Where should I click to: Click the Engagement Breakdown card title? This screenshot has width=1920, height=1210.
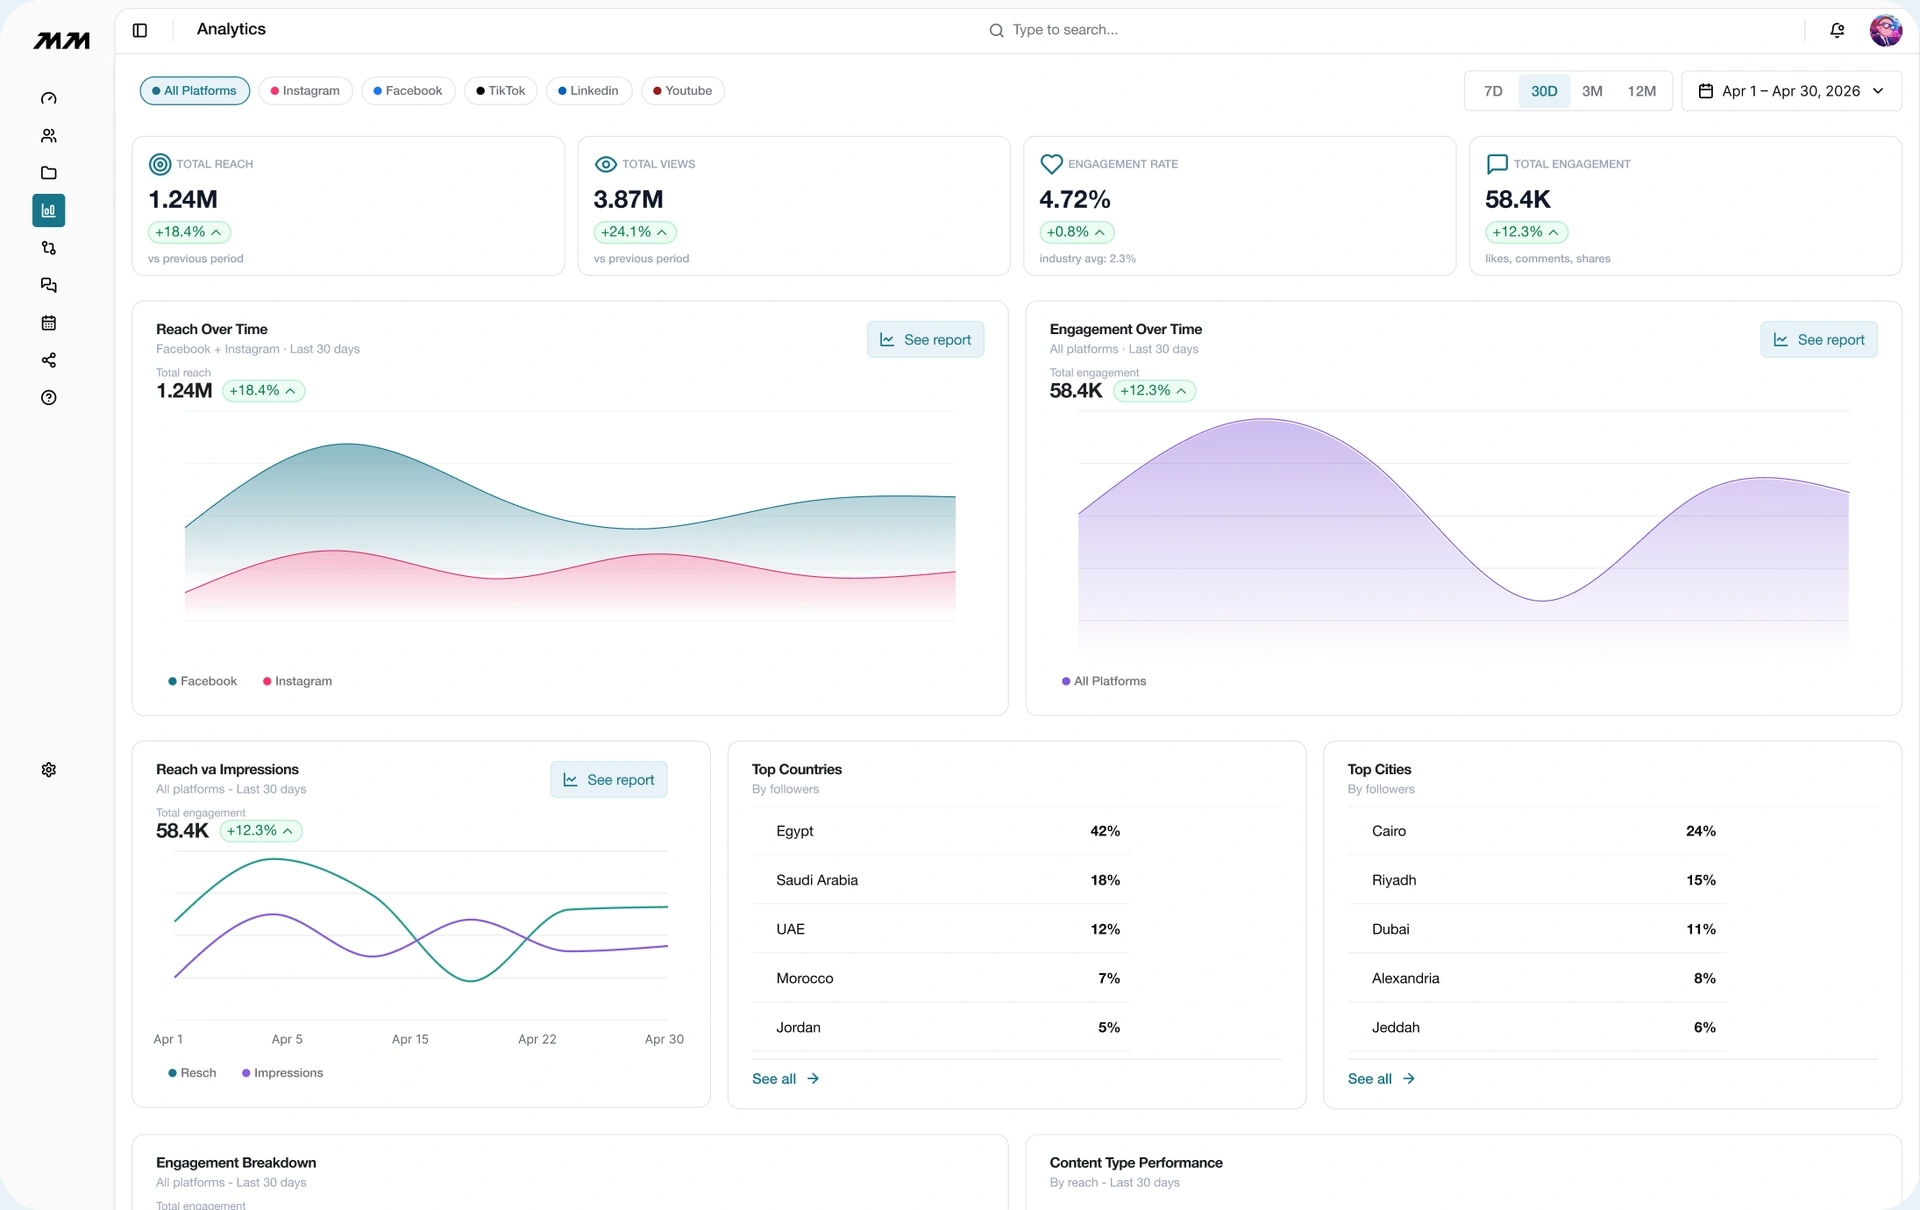(x=236, y=1163)
